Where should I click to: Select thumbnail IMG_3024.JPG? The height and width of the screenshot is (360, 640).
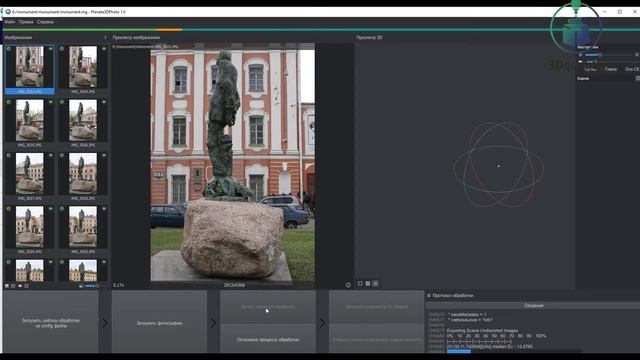coord(83,70)
